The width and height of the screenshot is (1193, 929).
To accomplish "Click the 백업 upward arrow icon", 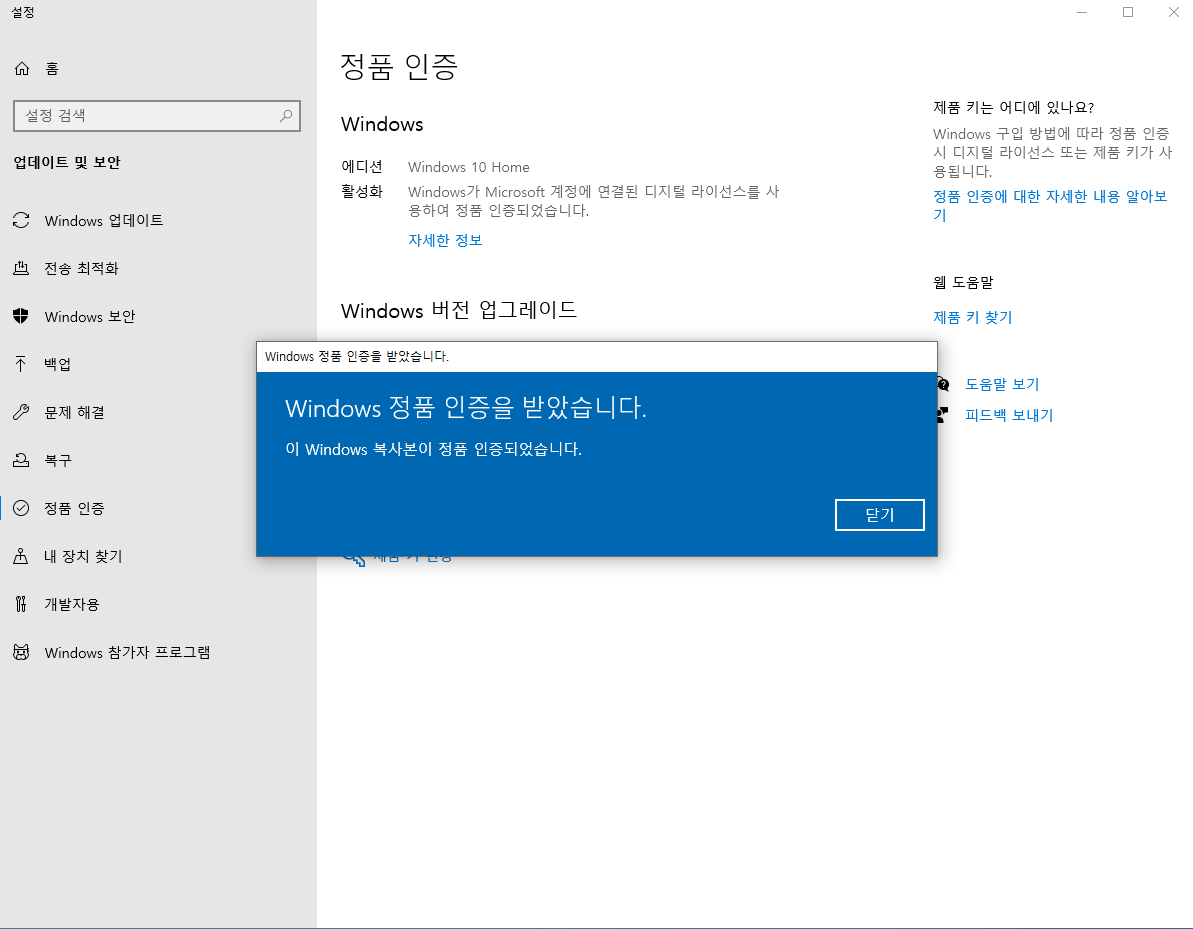I will coord(21,364).
